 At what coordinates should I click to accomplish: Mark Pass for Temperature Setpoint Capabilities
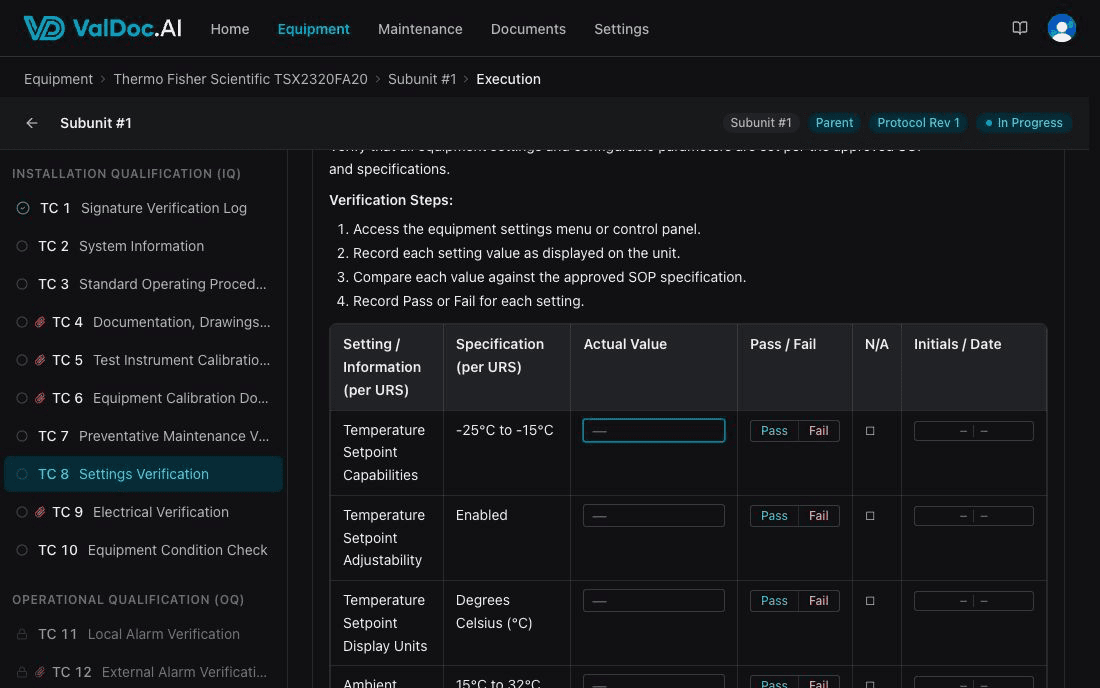point(774,431)
